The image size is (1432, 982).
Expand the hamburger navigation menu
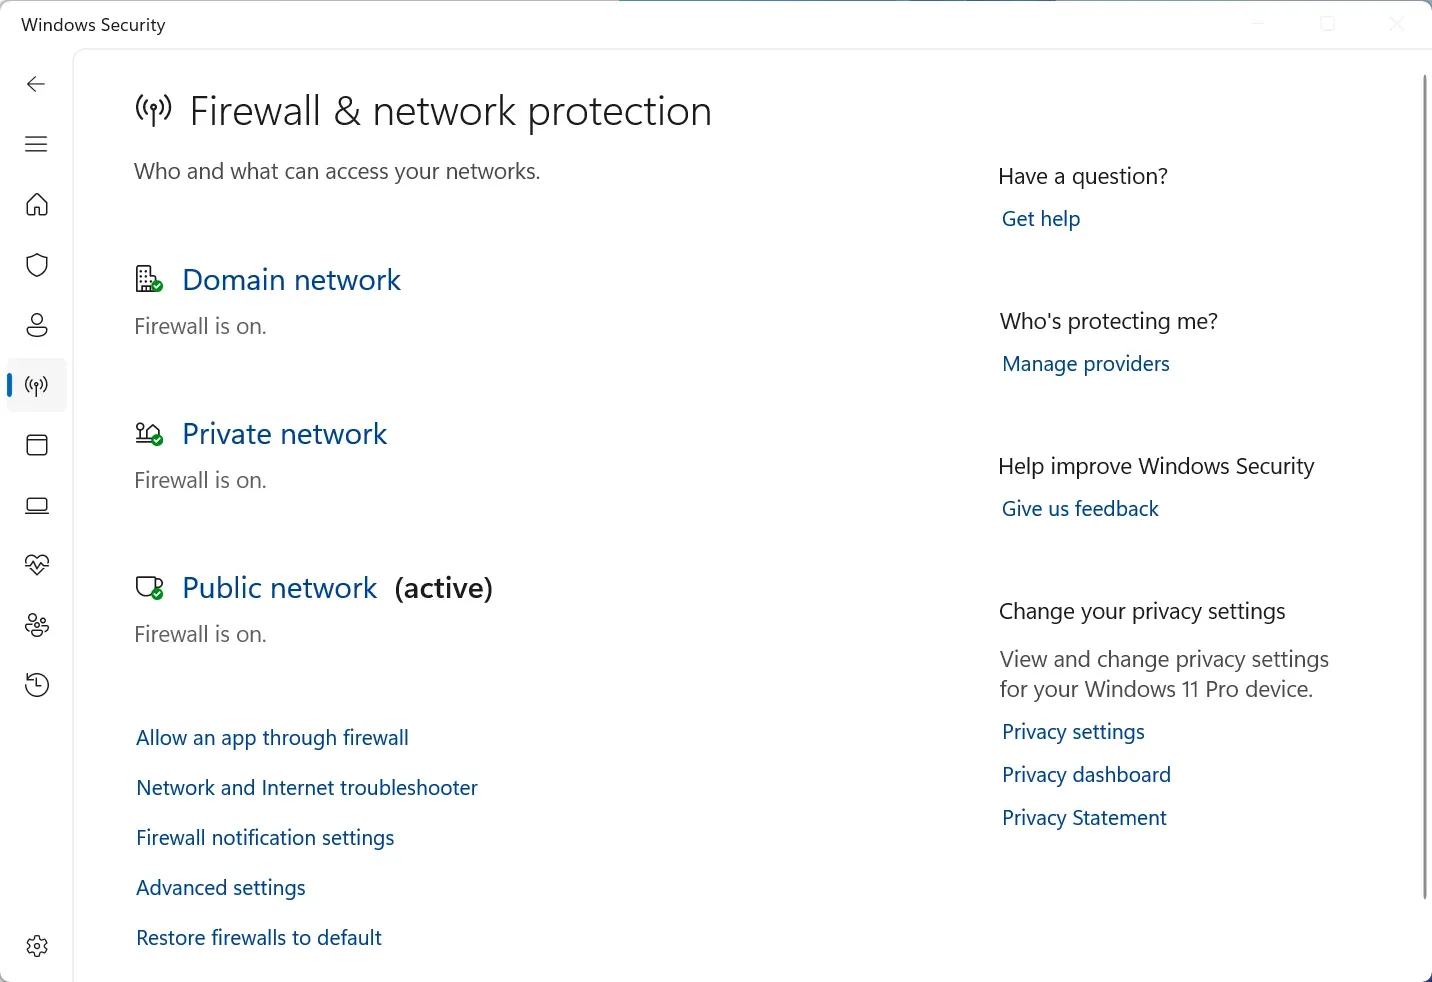pos(35,144)
